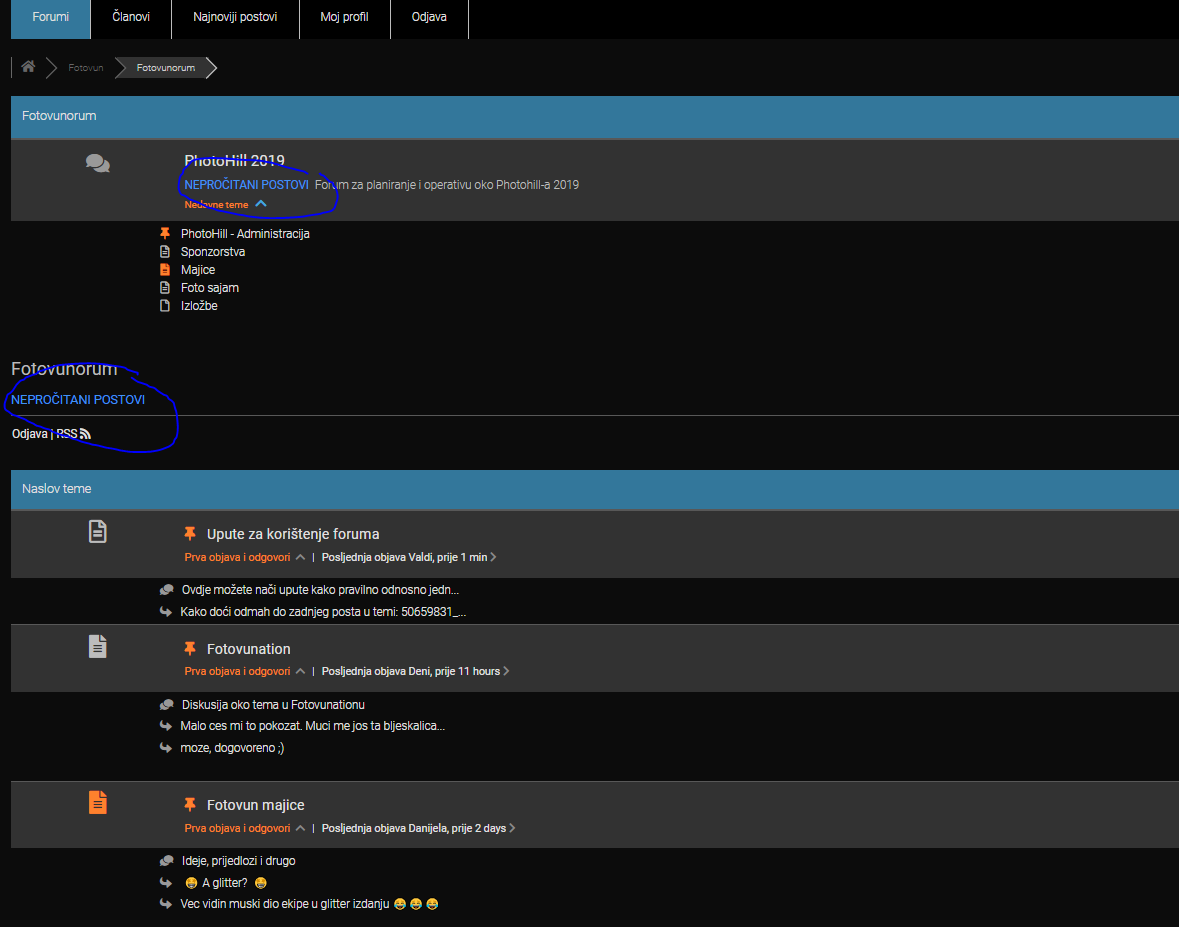This screenshot has width=1179, height=927.
Task: Click the Odjava link beside RSS
Action: click(29, 434)
